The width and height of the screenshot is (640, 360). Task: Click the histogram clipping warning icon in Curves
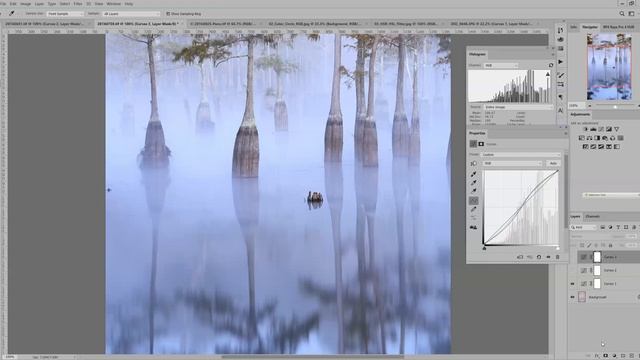pyautogui.click(x=473, y=227)
